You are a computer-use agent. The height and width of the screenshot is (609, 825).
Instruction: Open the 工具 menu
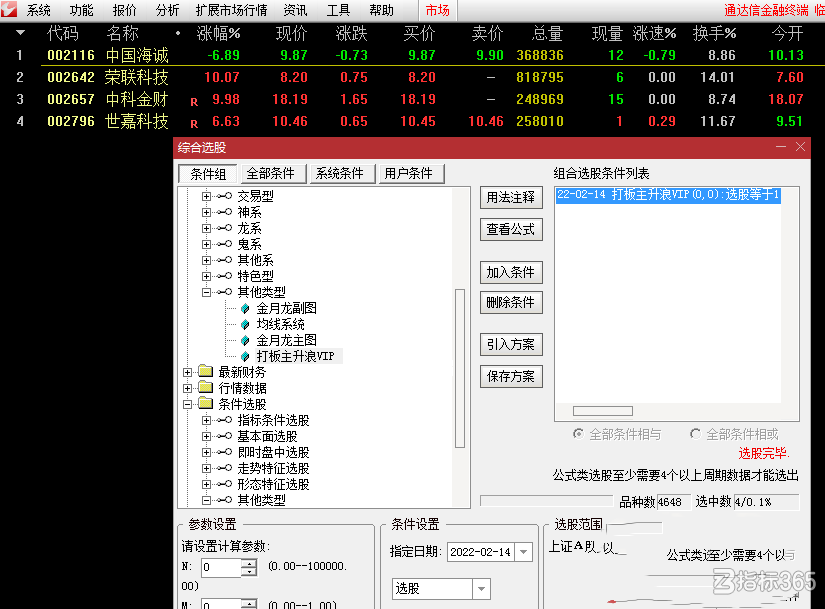tap(338, 10)
